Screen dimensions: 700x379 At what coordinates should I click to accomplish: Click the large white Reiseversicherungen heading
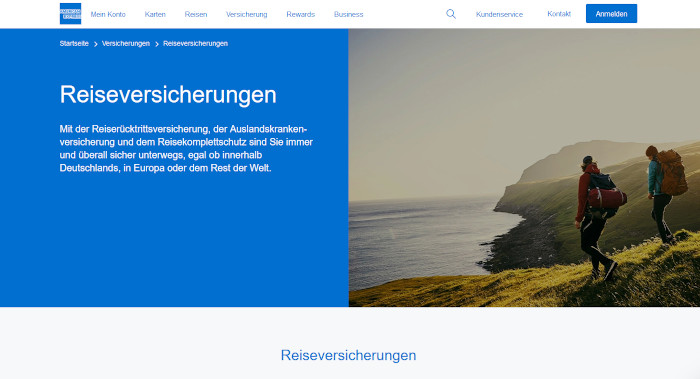pos(168,95)
